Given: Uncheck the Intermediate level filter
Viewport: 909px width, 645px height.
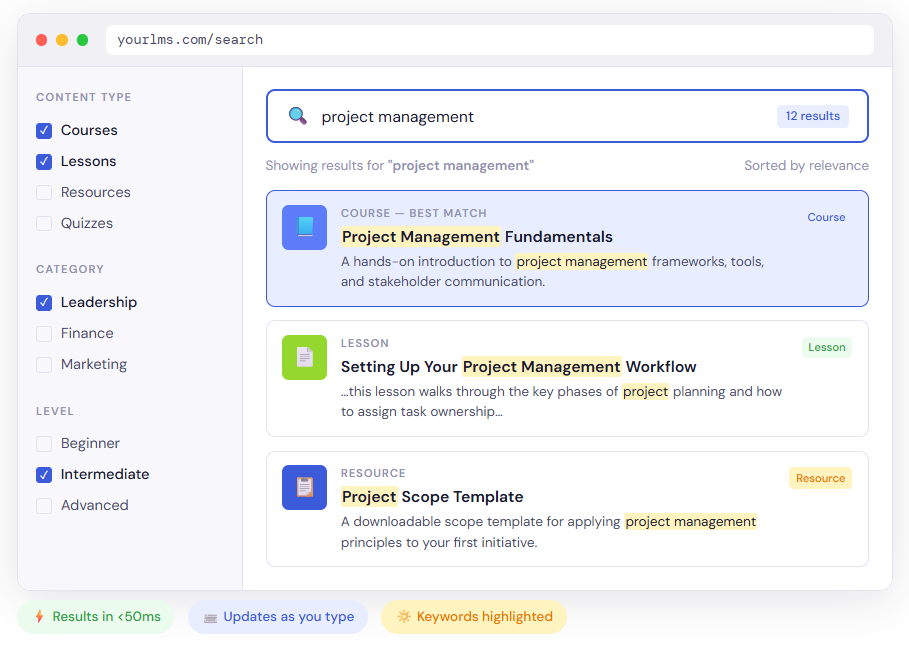Looking at the screenshot, I should pos(43,474).
